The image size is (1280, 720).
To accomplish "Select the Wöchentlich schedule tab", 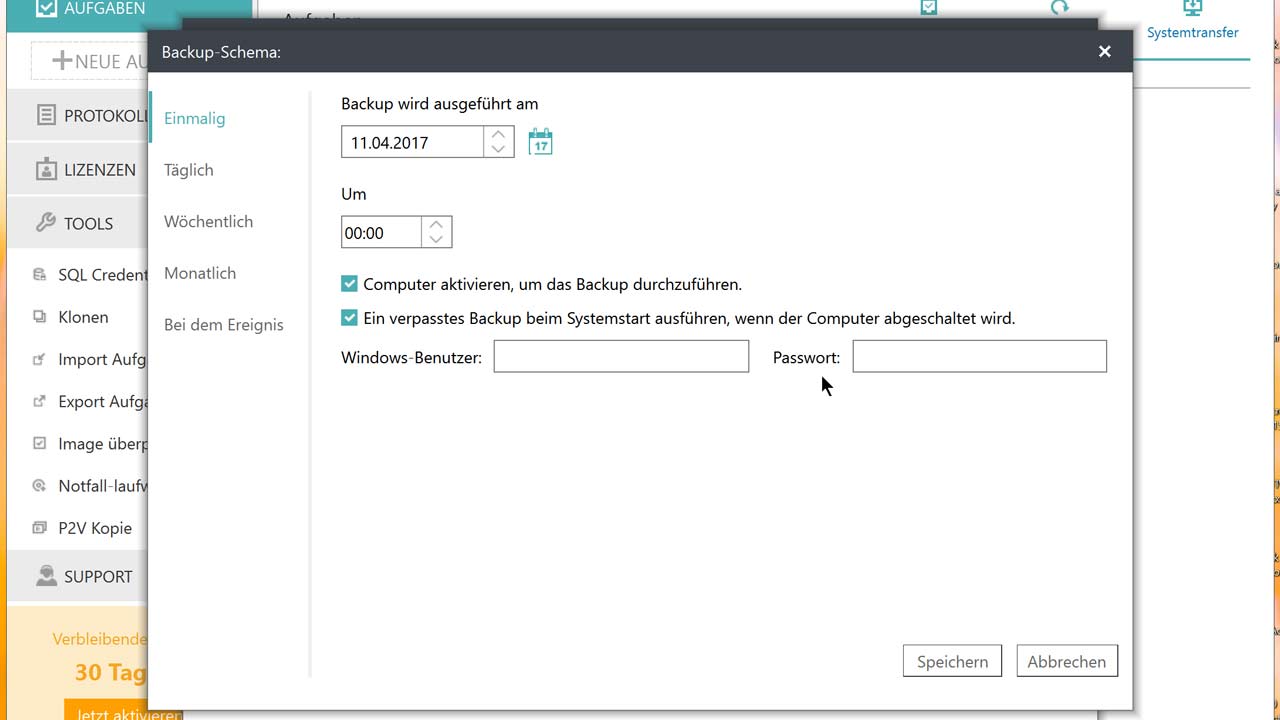I will click(x=208, y=222).
